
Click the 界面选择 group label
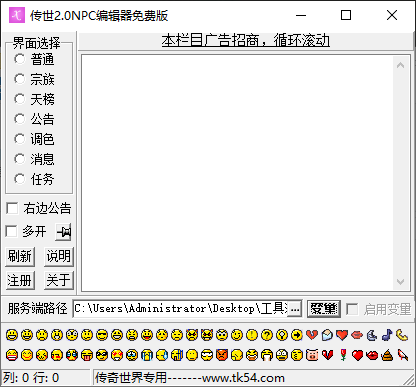[37, 43]
